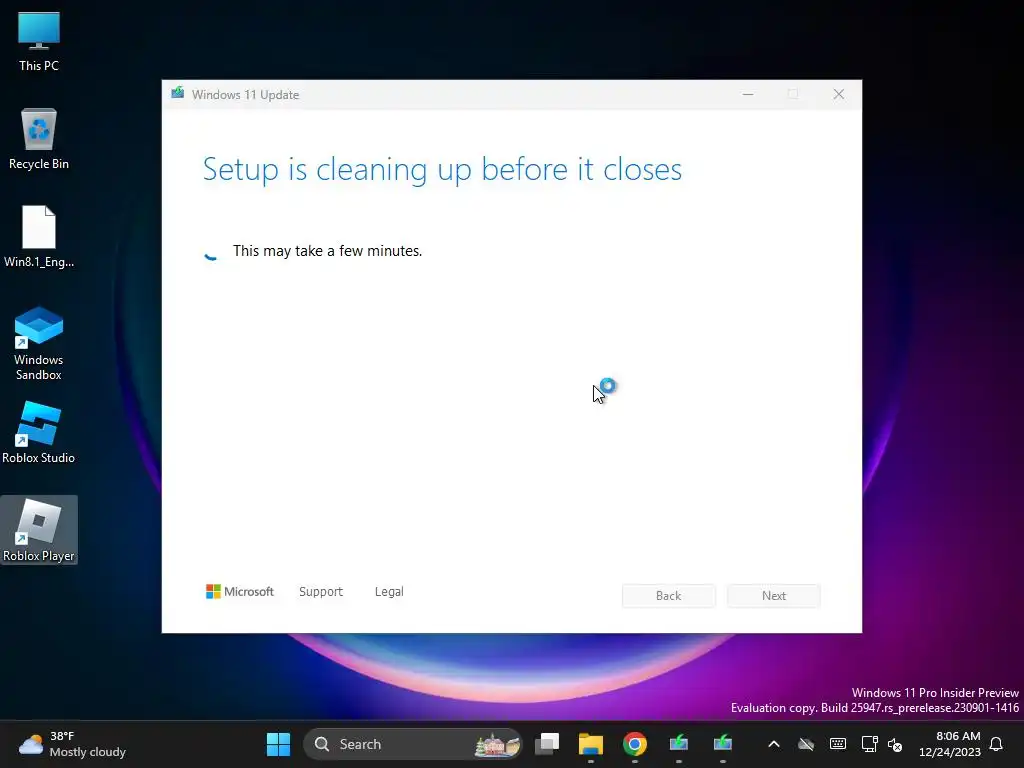Click the muted volume tray icon
Viewport: 1024px width, 768px height.
tap(895, 744)
